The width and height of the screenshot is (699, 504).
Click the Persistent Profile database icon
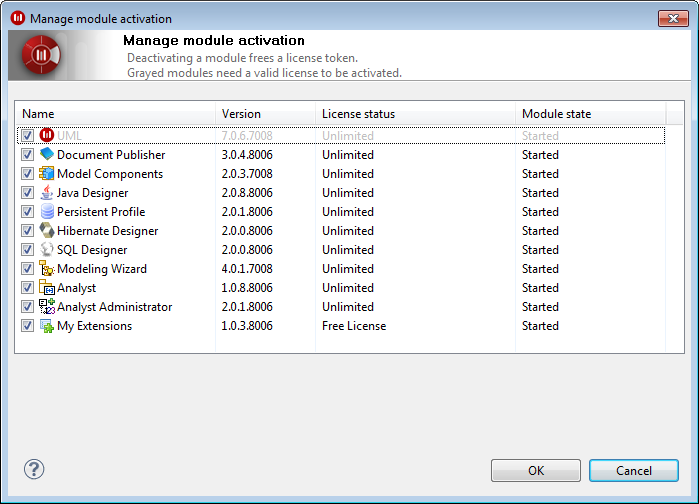point(47,211)
